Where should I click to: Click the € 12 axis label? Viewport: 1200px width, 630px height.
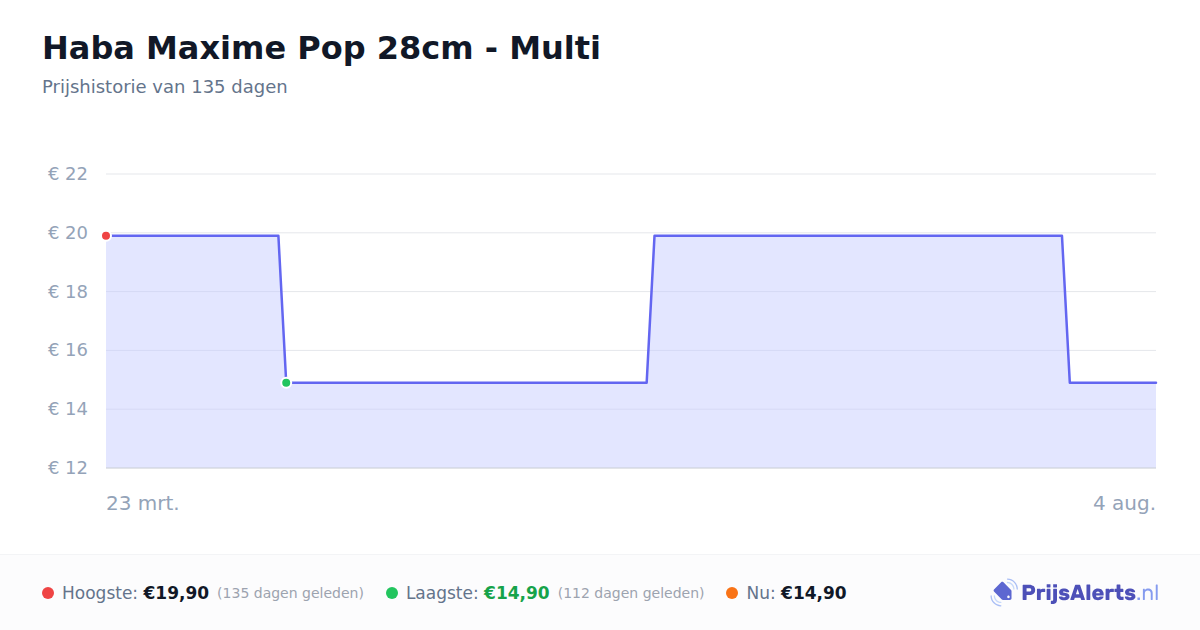coord(68,468)
